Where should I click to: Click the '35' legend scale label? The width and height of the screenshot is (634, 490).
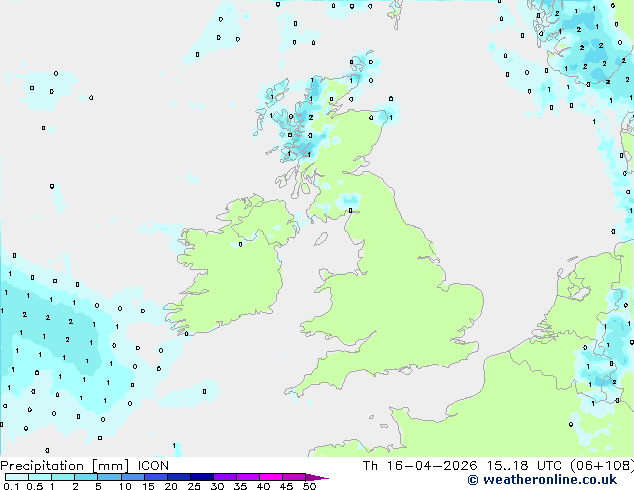pos(240,486)
